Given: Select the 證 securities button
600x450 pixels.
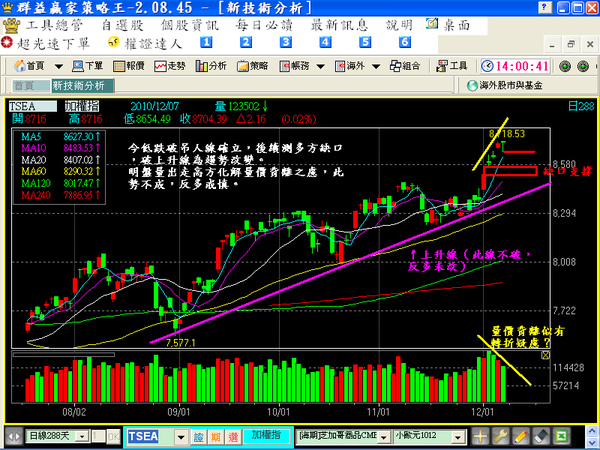Looking at the screenshot, I should click(x=198, y=437).
